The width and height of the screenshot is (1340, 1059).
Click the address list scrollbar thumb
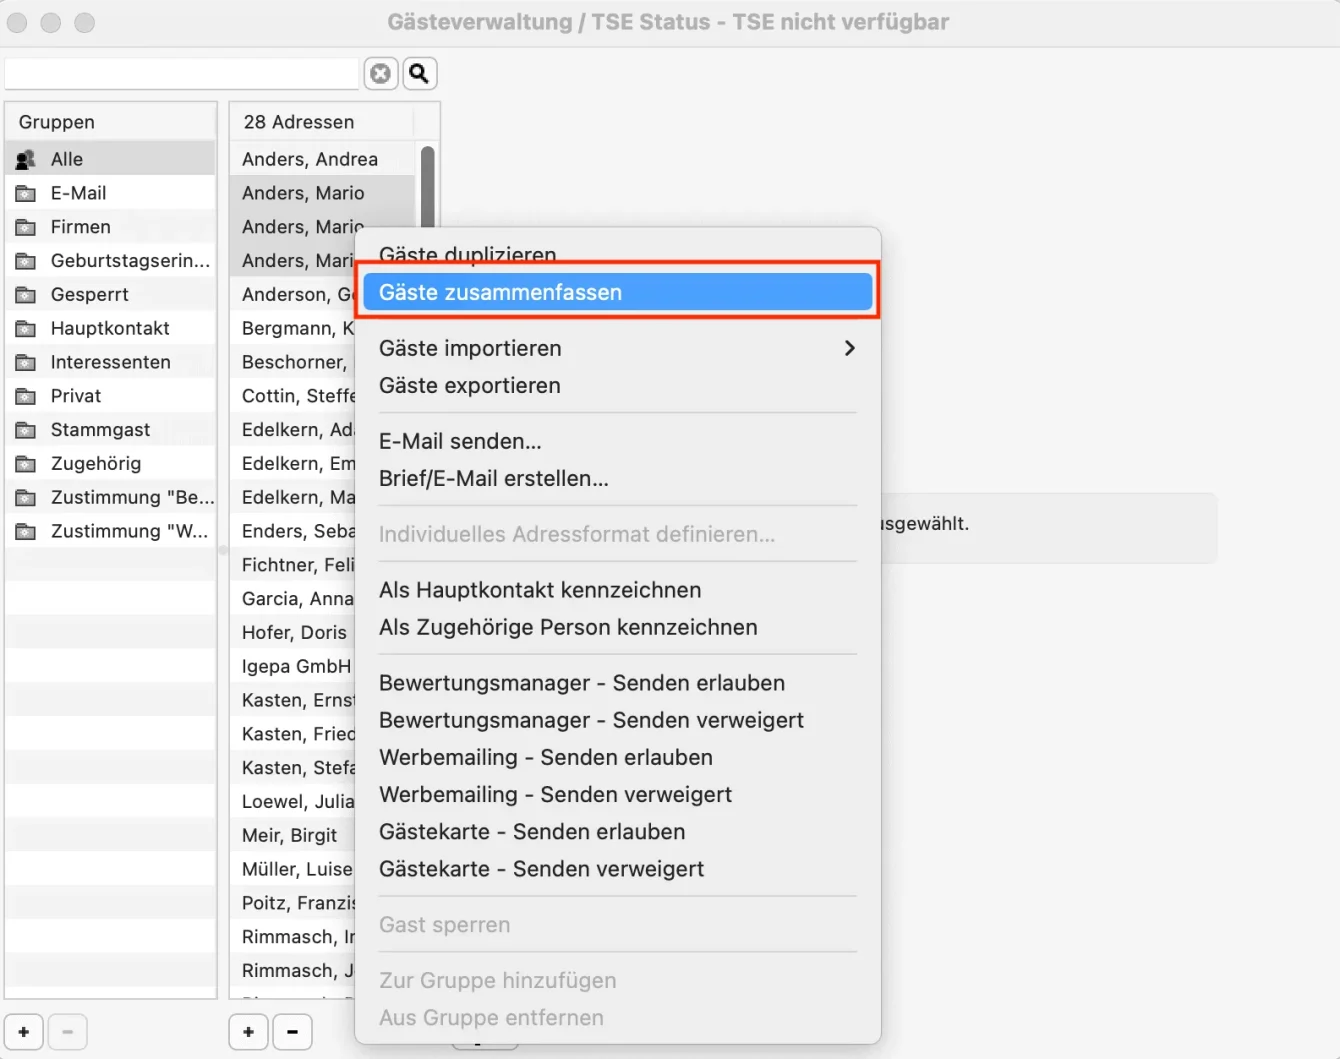(x=428, y=187)
